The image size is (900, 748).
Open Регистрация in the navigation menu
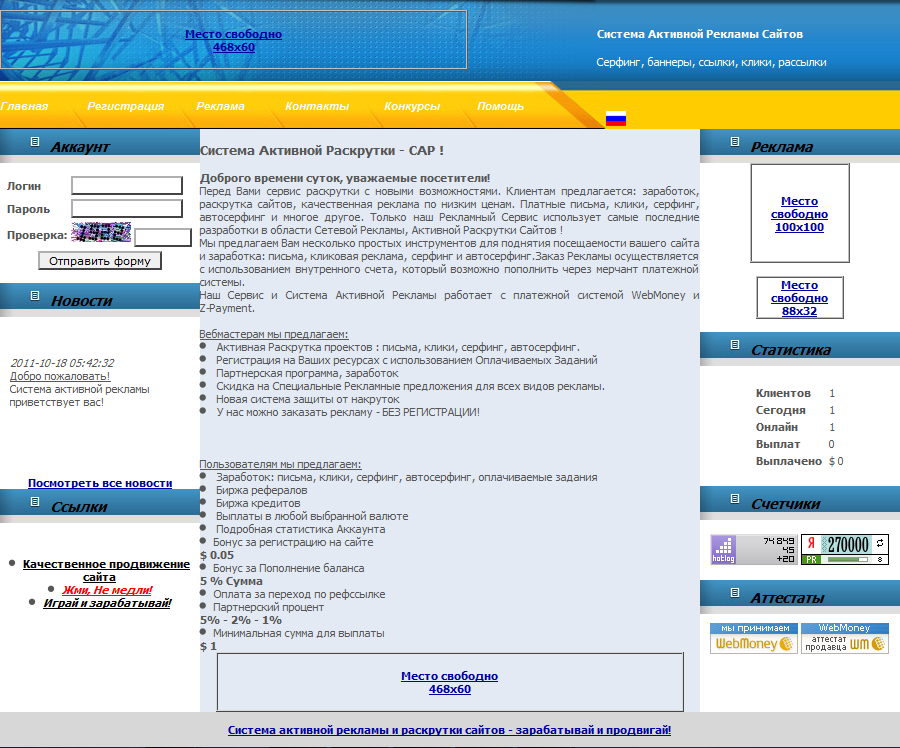pos(125,106)
